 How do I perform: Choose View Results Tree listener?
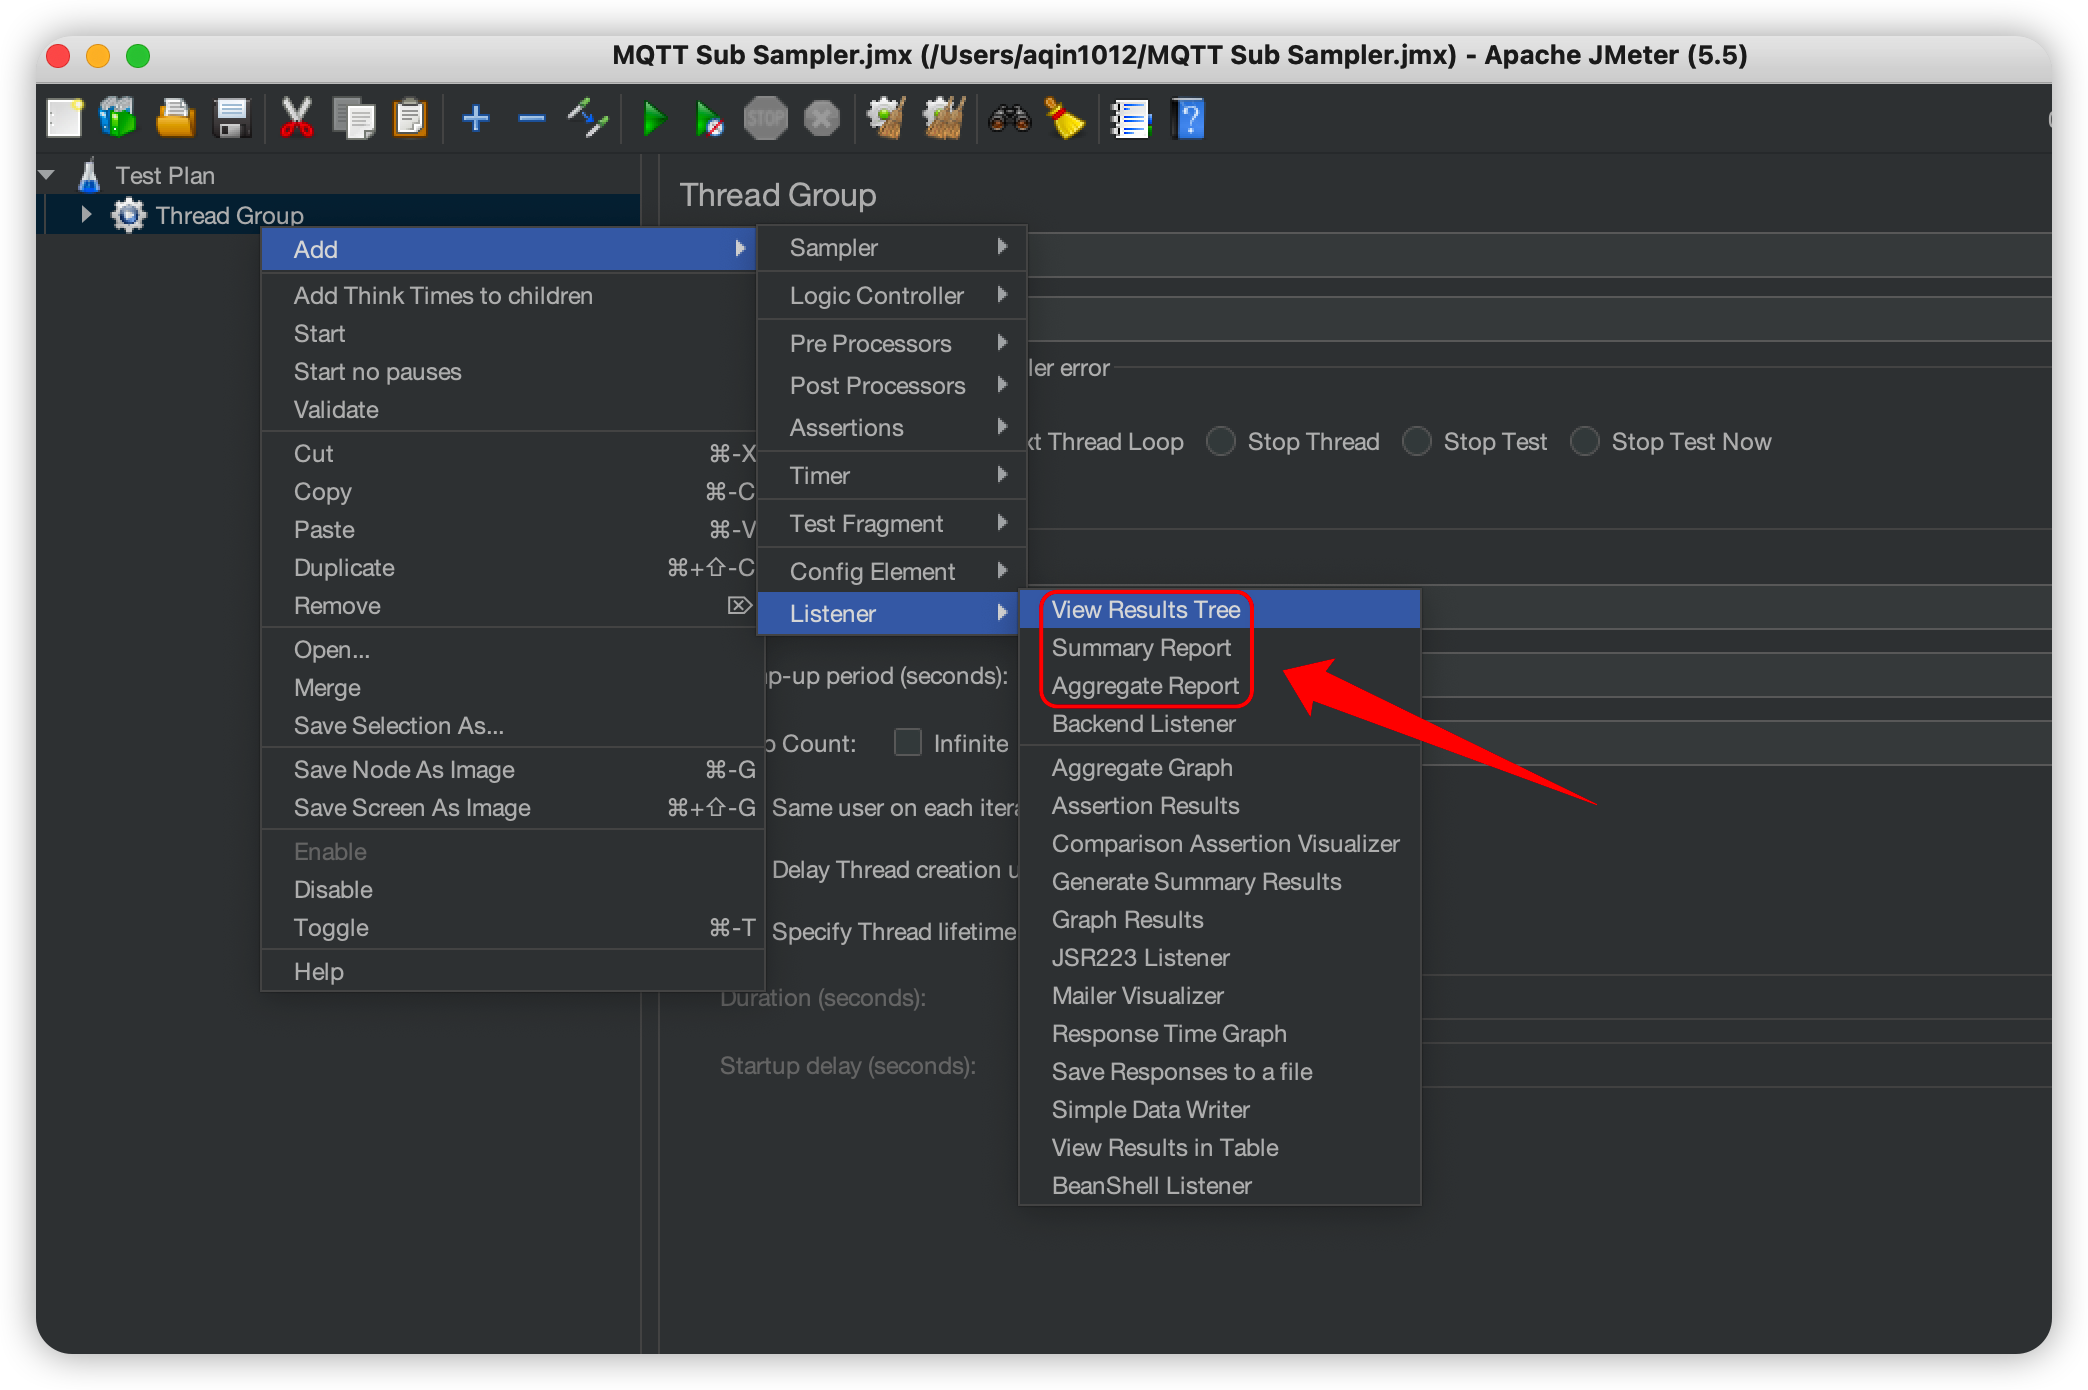pyautogui.click(x=1145, y=609)
